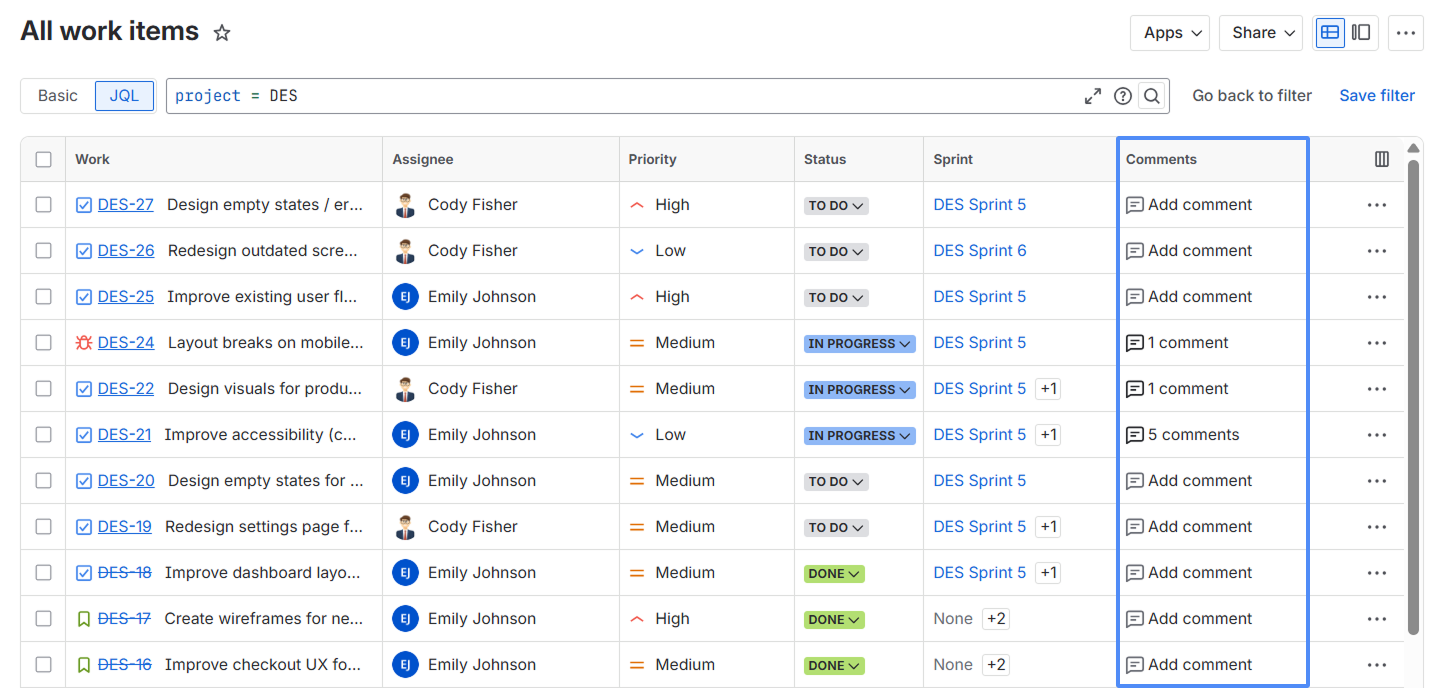Click Go back to filter
This screenshot has width=1437, height=688.
pyautogui.click(x=1252, y=96)
